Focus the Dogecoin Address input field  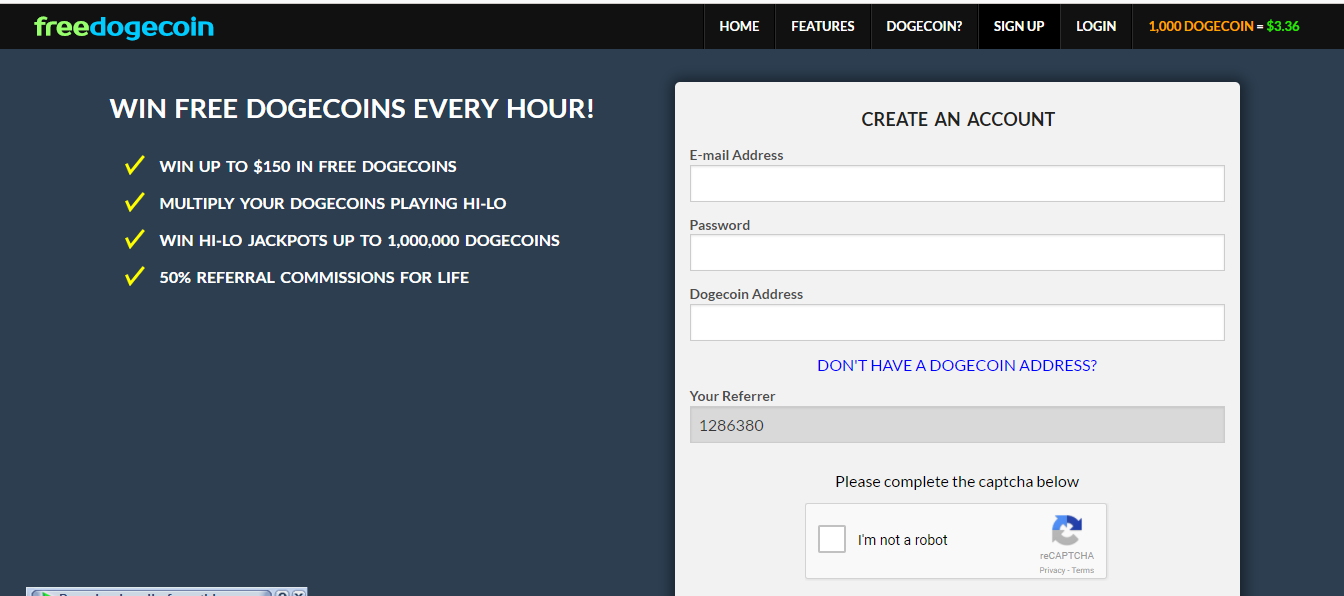pos(957,322)
